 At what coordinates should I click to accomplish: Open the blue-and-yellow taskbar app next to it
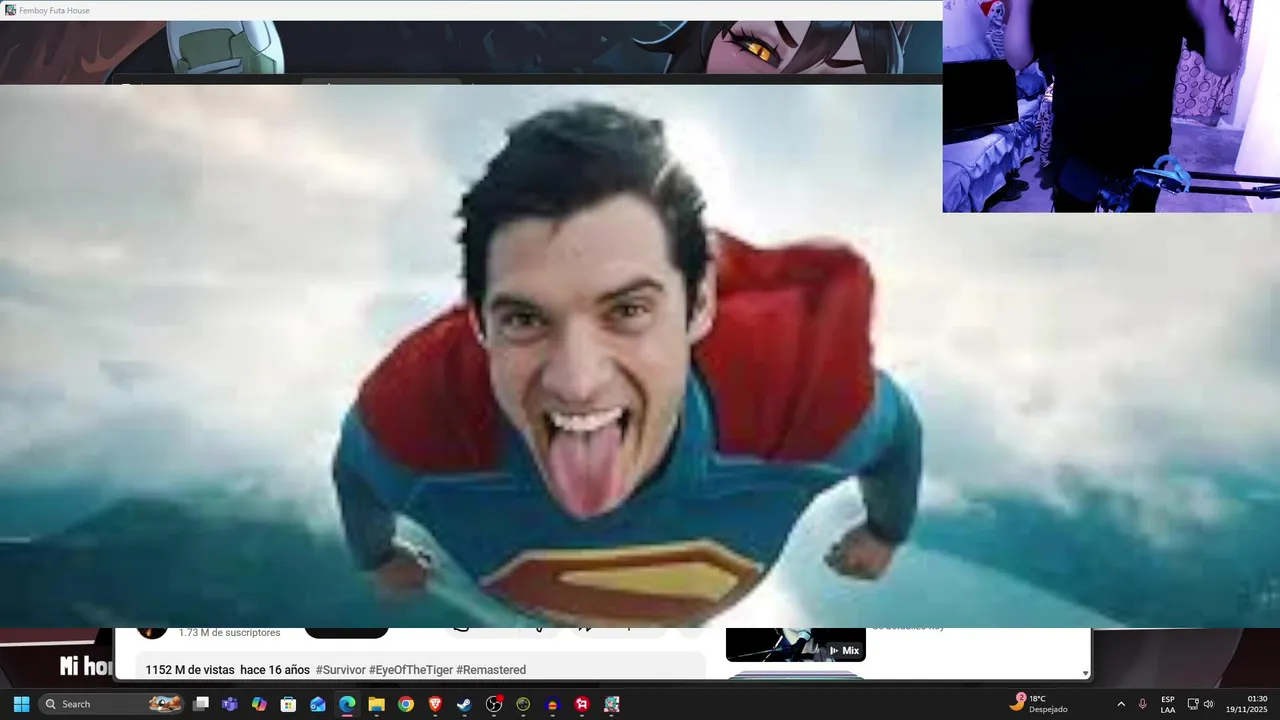pyautogui.click(x=552, y=704)
